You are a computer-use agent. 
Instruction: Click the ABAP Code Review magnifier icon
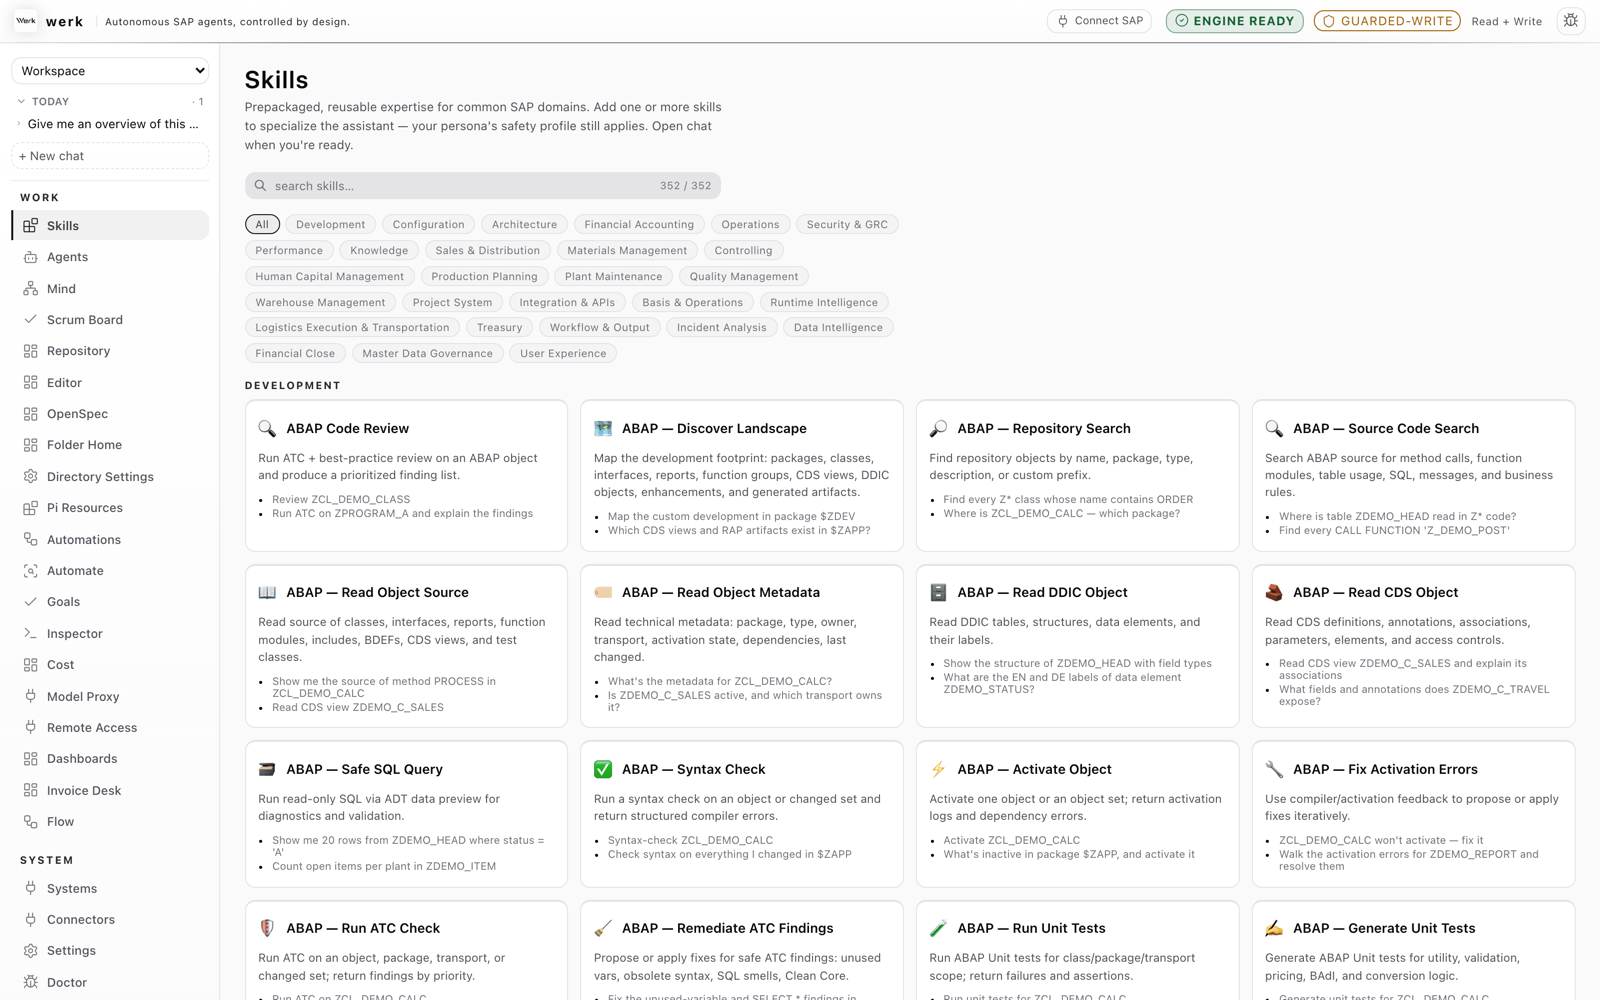tap(267, 429)
